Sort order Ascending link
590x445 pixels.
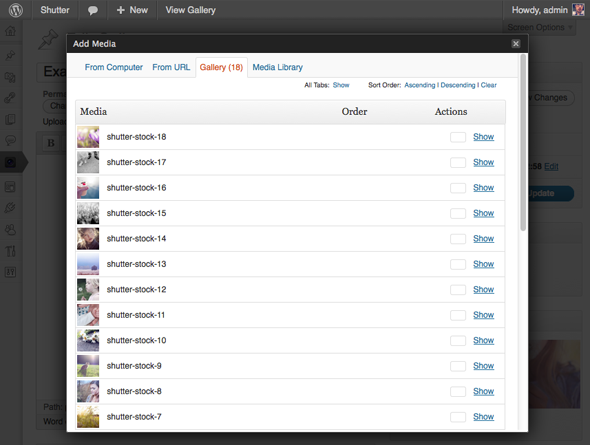tap(420, 85)
